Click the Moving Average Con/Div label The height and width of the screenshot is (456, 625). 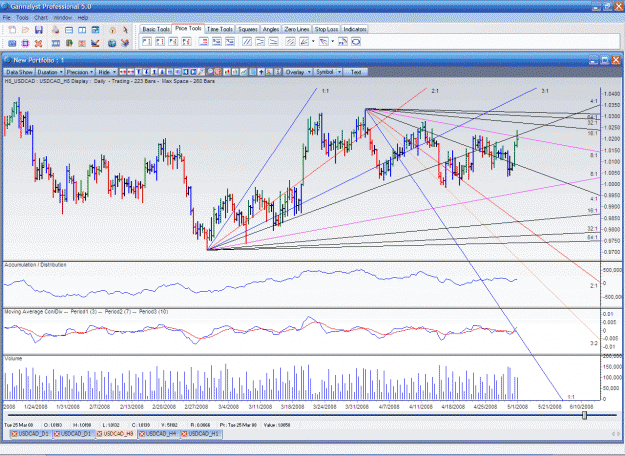pos(34,312)
